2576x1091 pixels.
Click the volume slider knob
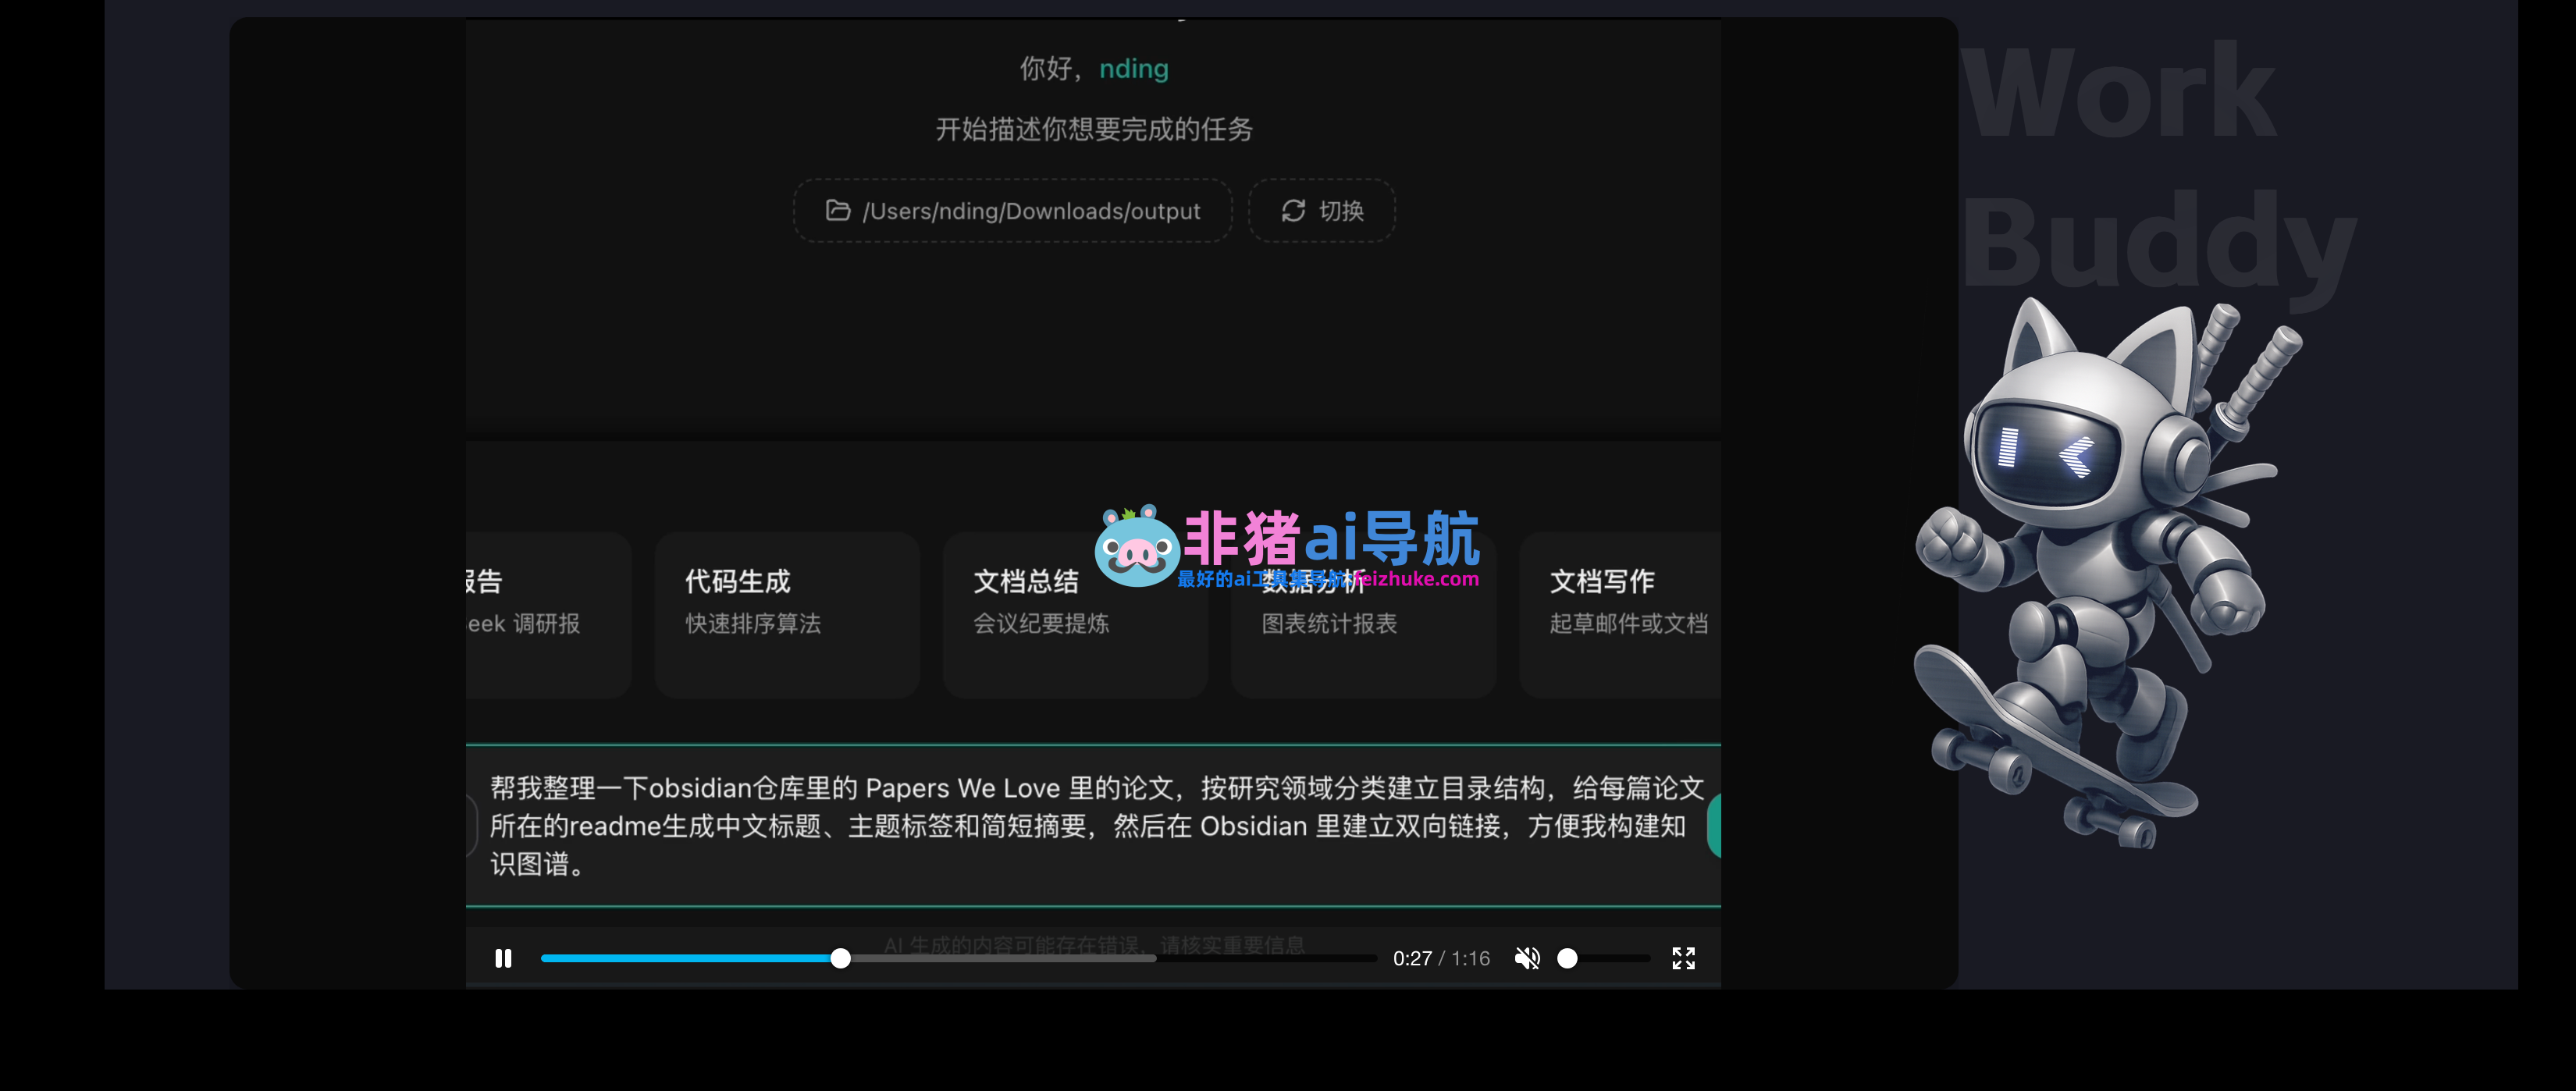tap(1567, 958)
